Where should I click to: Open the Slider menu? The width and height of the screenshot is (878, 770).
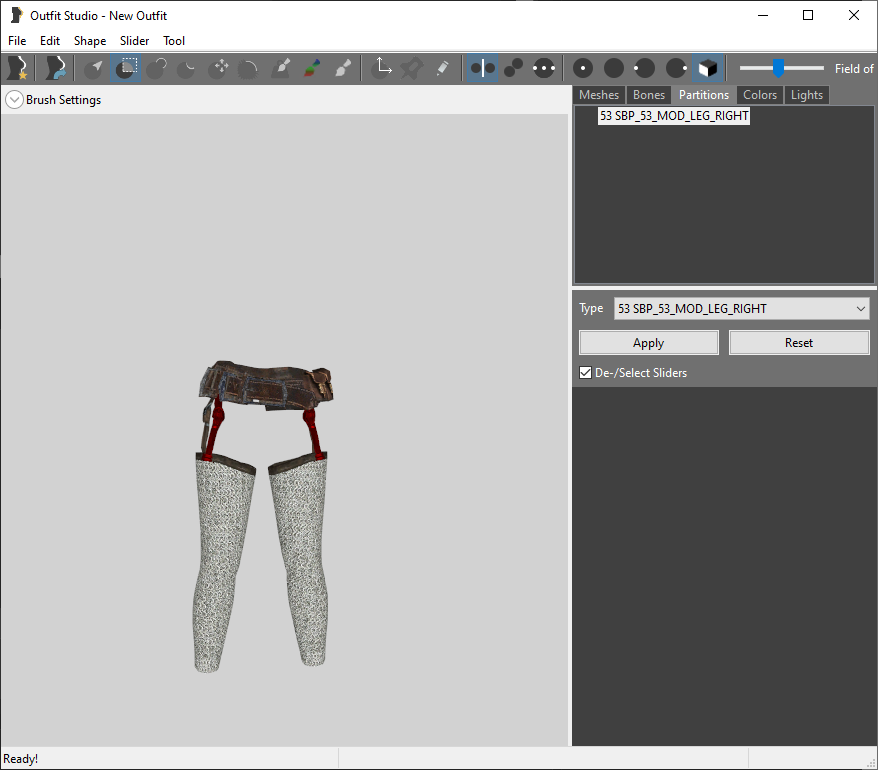coord(134,41)
